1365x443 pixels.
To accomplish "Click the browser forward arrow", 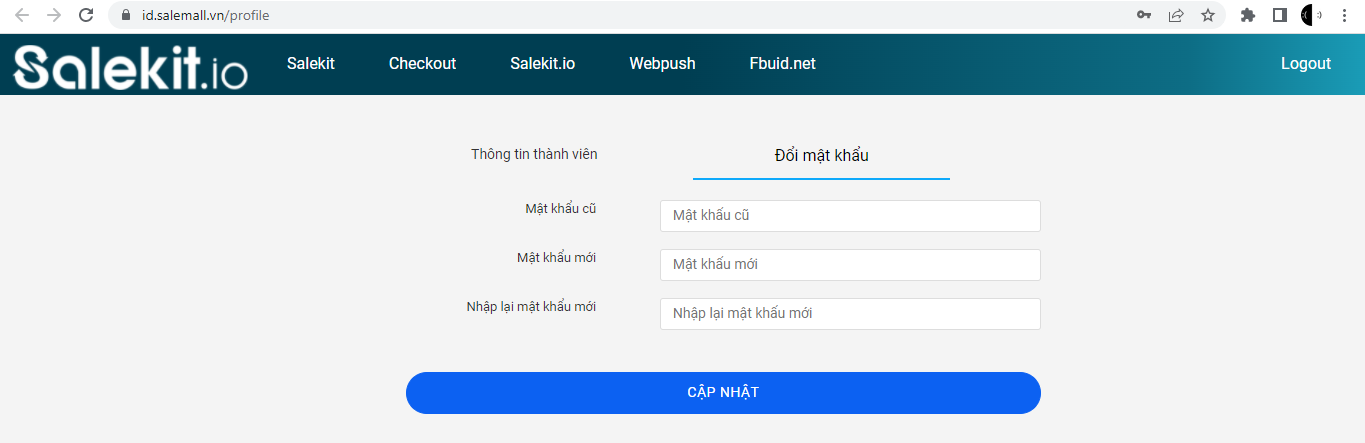I will [54, 15].
